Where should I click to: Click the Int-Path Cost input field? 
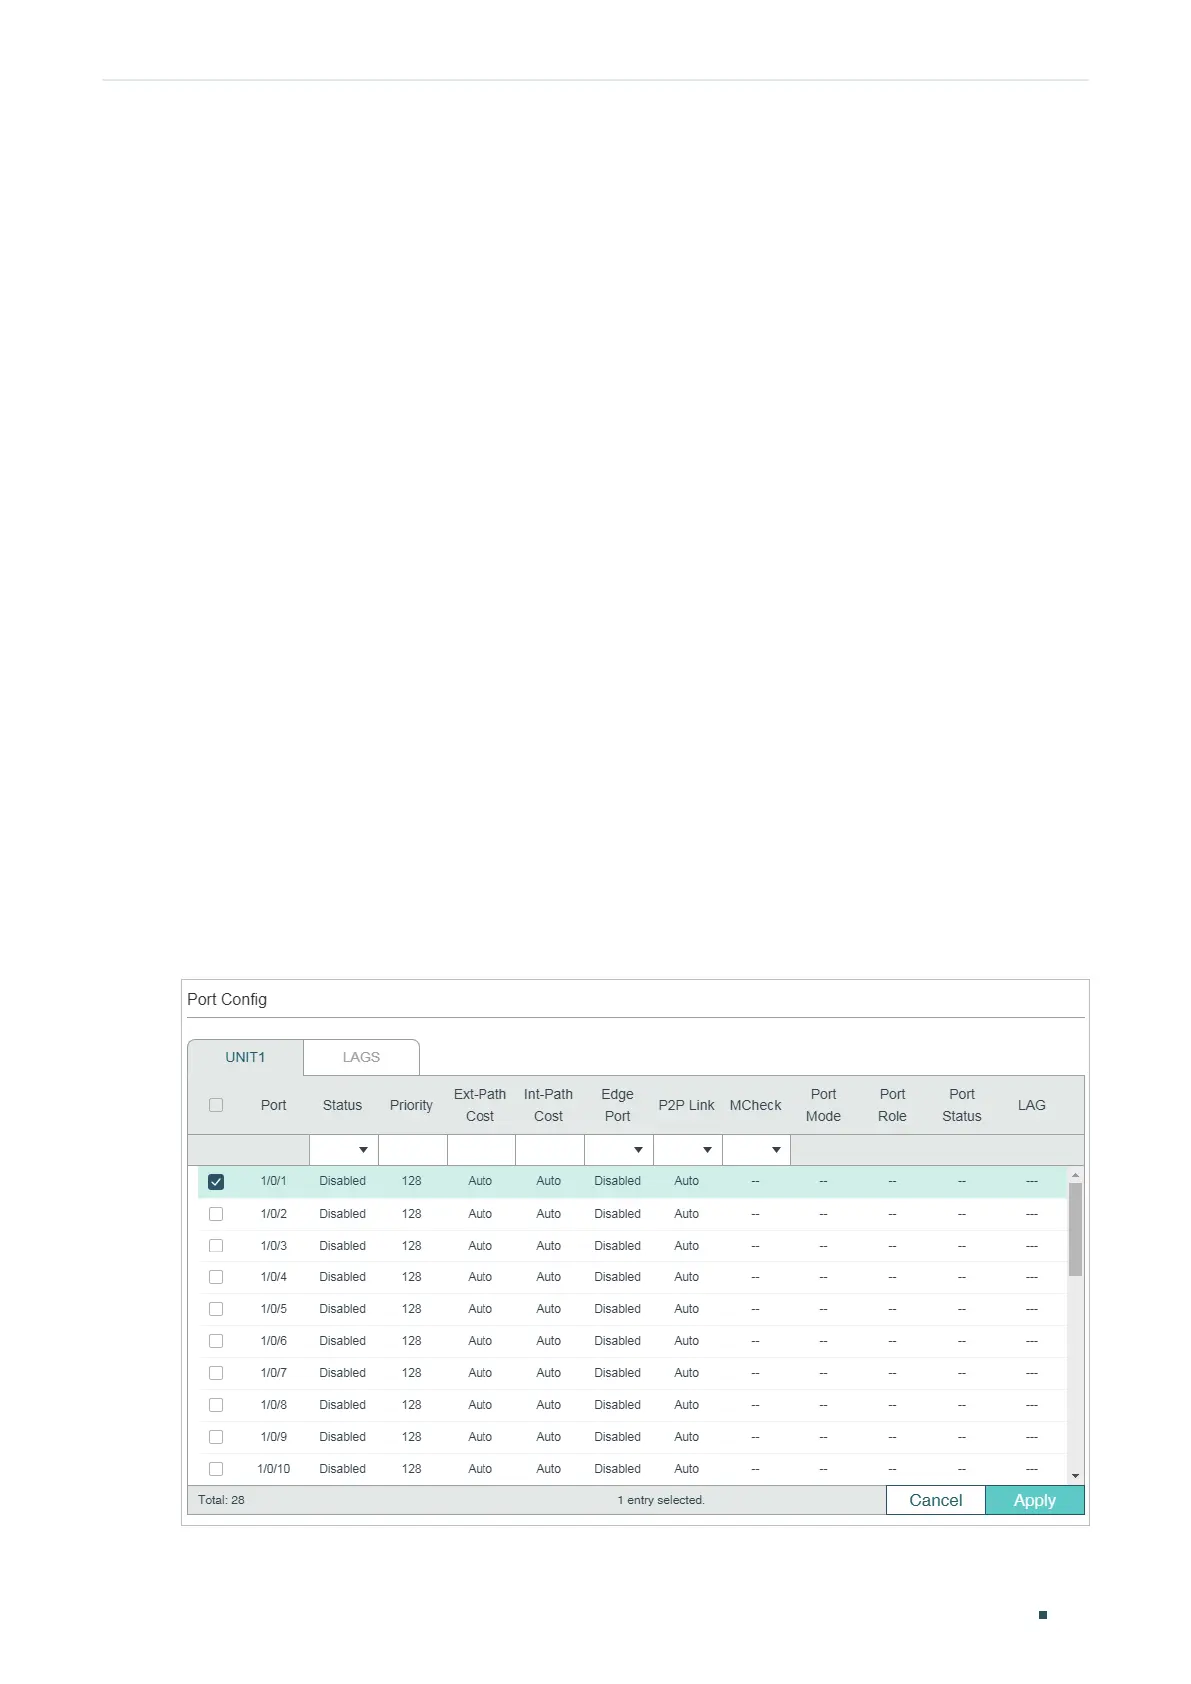(x=549, y=1150)
